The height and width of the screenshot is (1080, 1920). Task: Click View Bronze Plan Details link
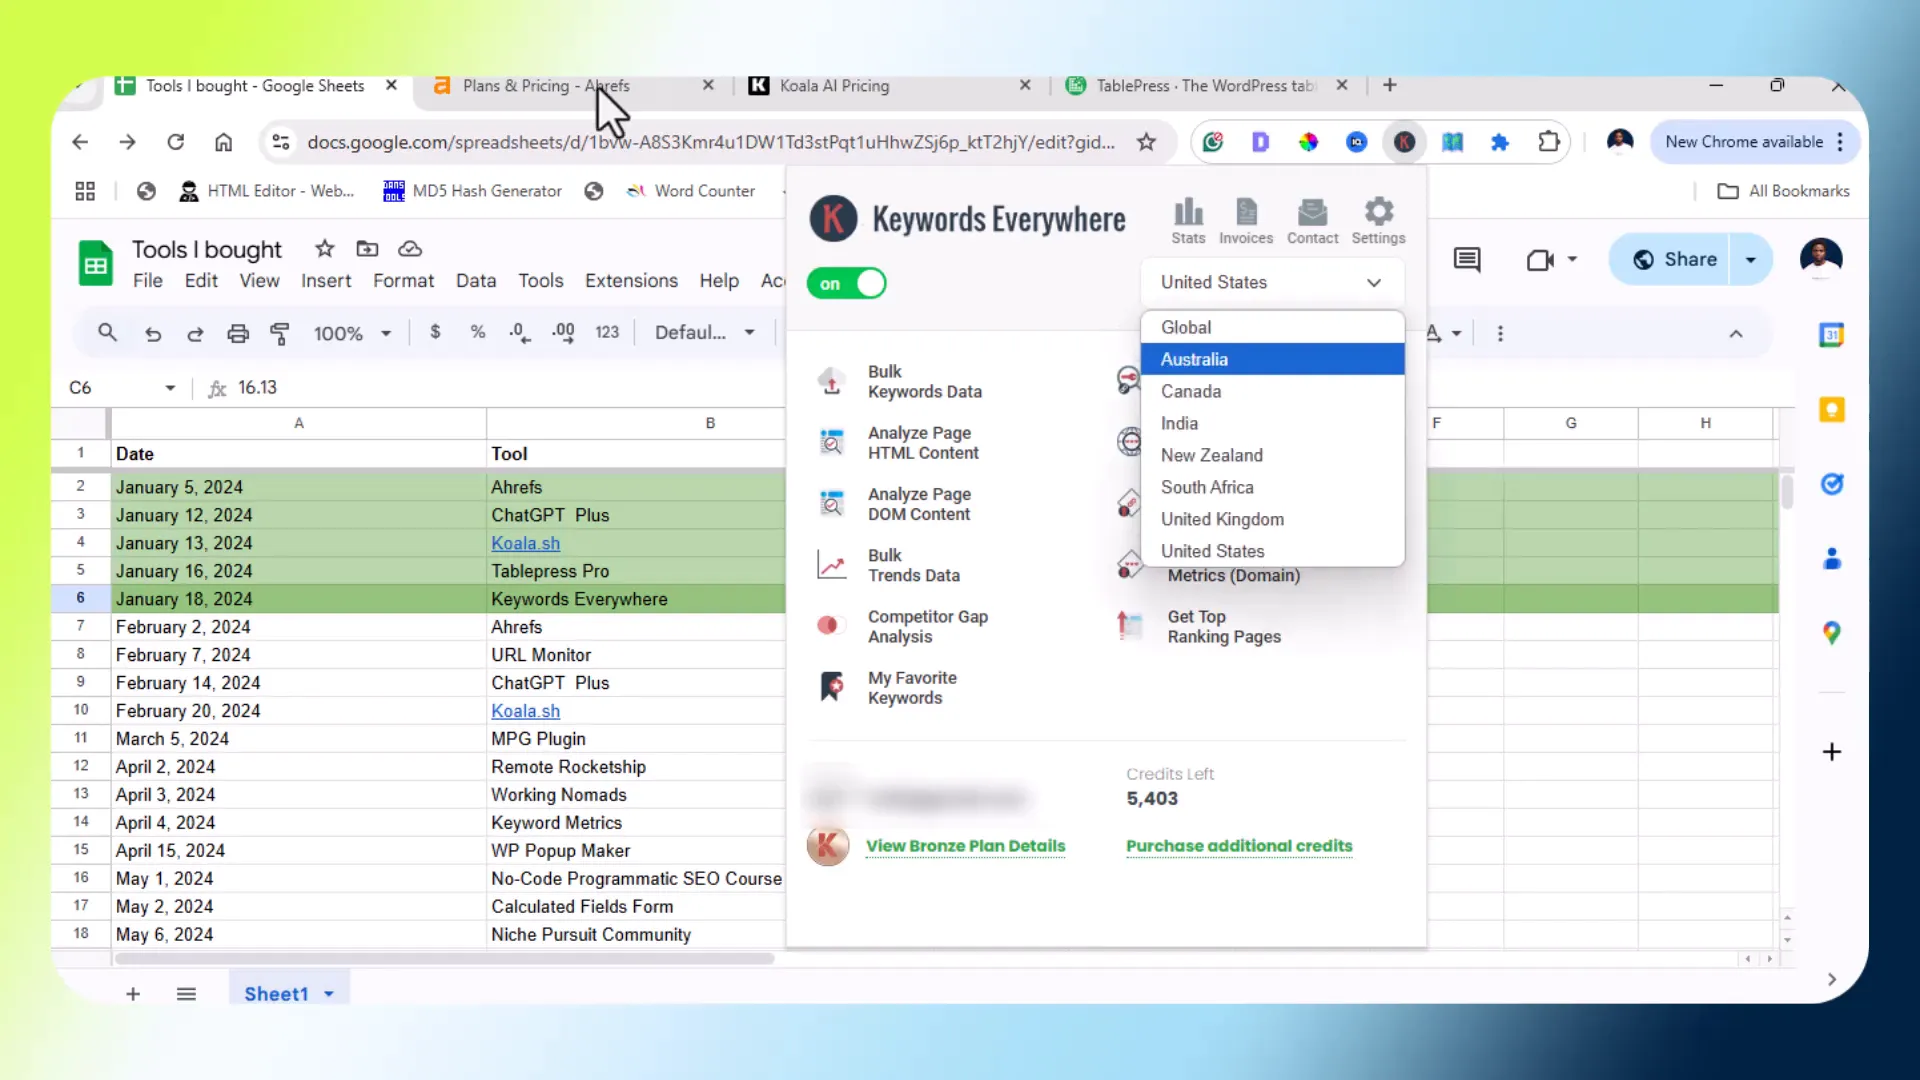[965, 846]
